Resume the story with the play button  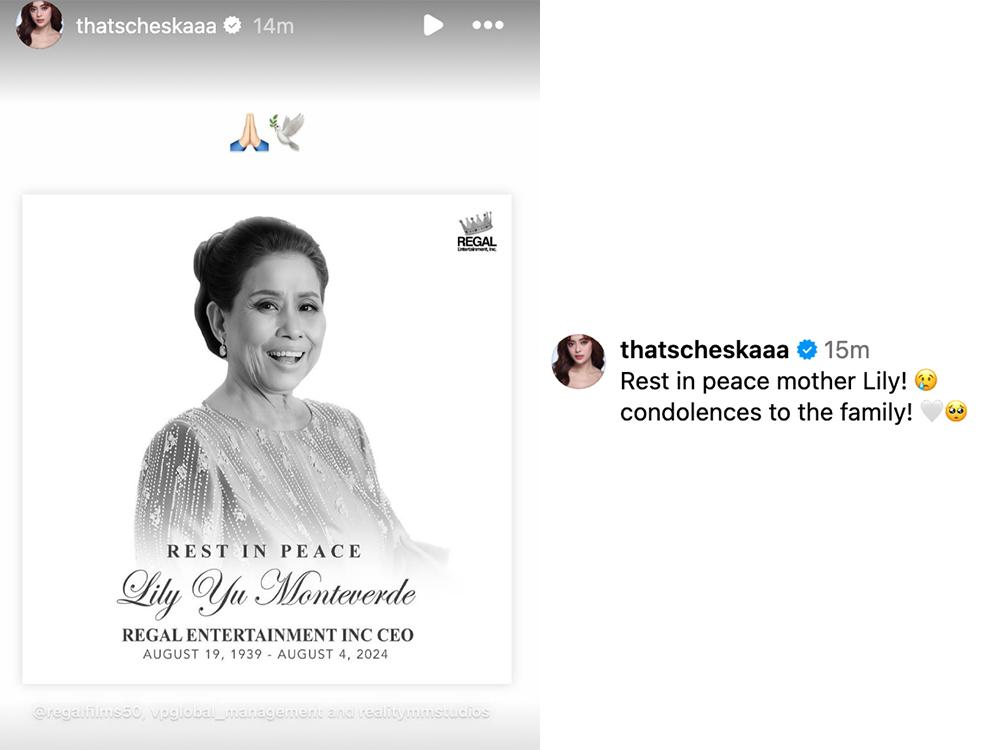[433, 26]
